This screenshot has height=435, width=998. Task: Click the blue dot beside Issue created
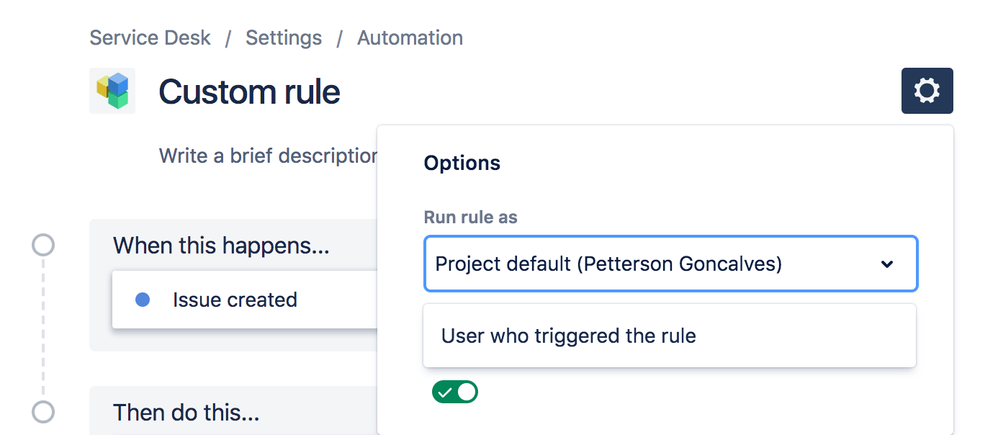tap(142, 299)
